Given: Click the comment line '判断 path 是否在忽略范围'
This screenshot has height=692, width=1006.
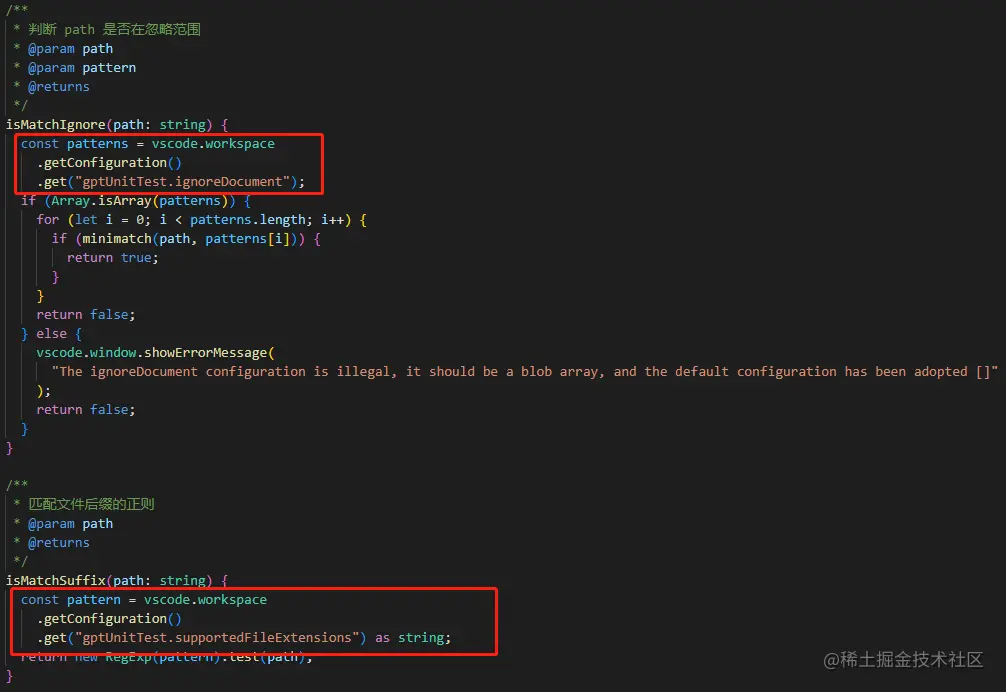Looking at the screenshot, I should point(114,30).
